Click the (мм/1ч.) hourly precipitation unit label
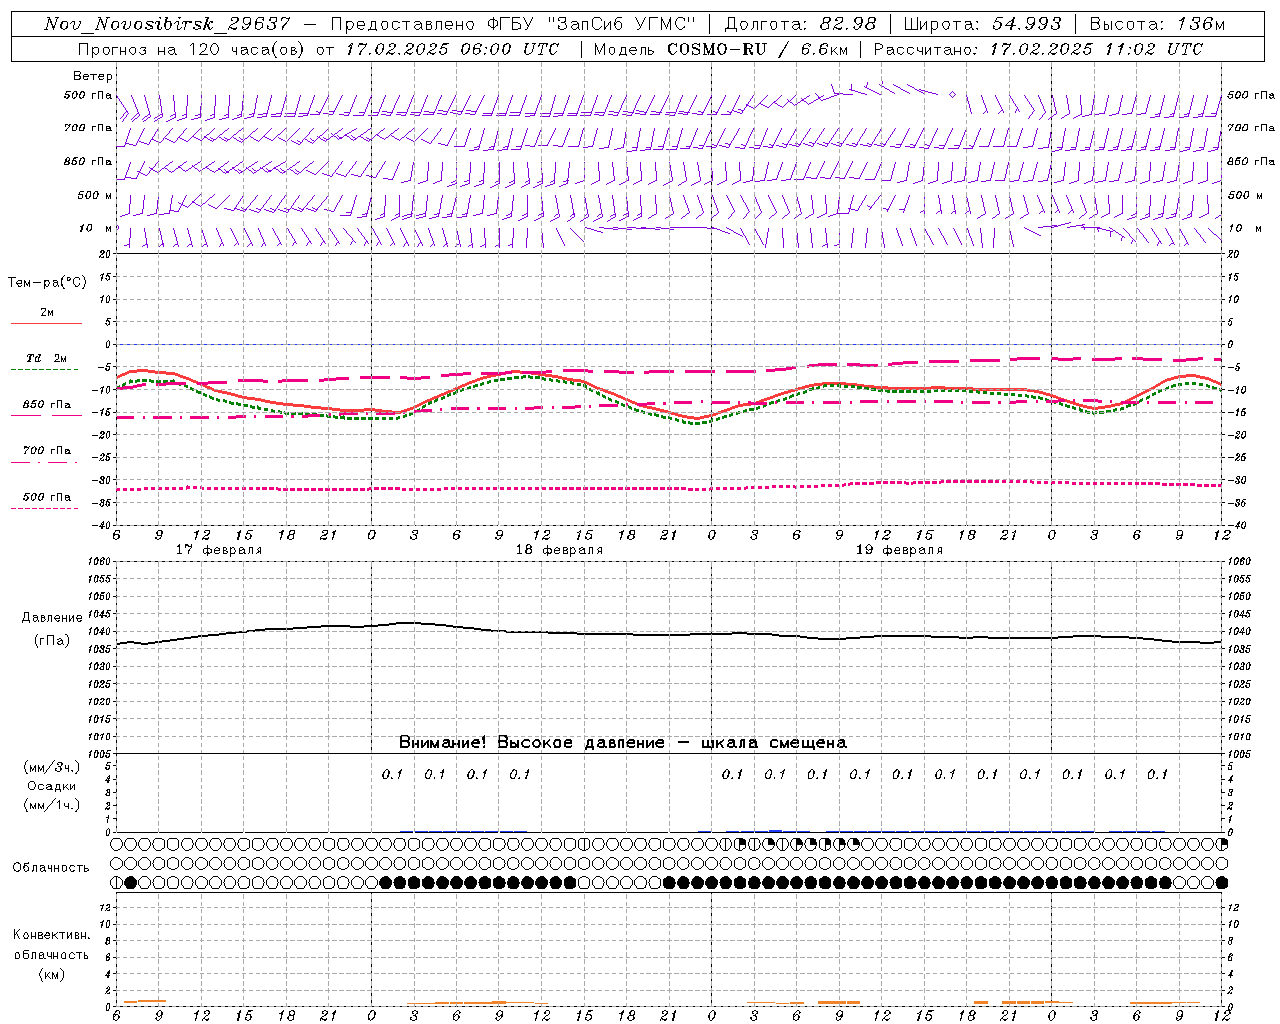The width and height of the screenshot is (1280, 1024). tap(52, 805)
